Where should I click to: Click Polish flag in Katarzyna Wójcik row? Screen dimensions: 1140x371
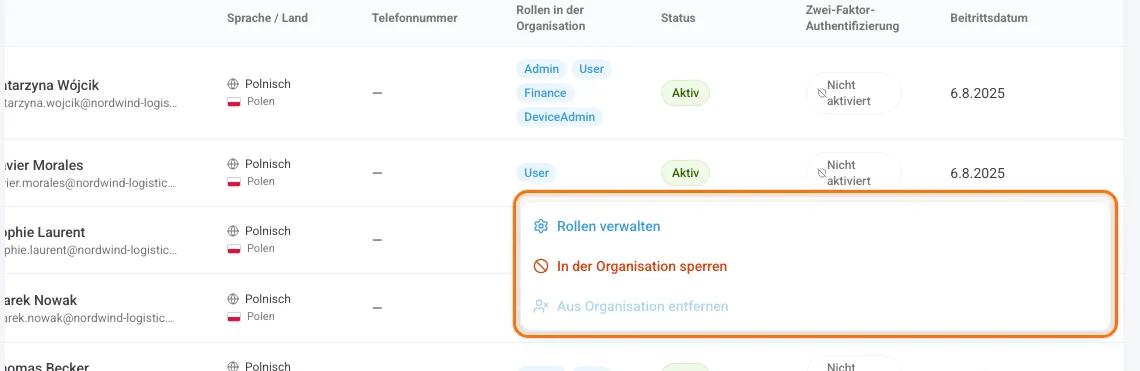point(233,102)
